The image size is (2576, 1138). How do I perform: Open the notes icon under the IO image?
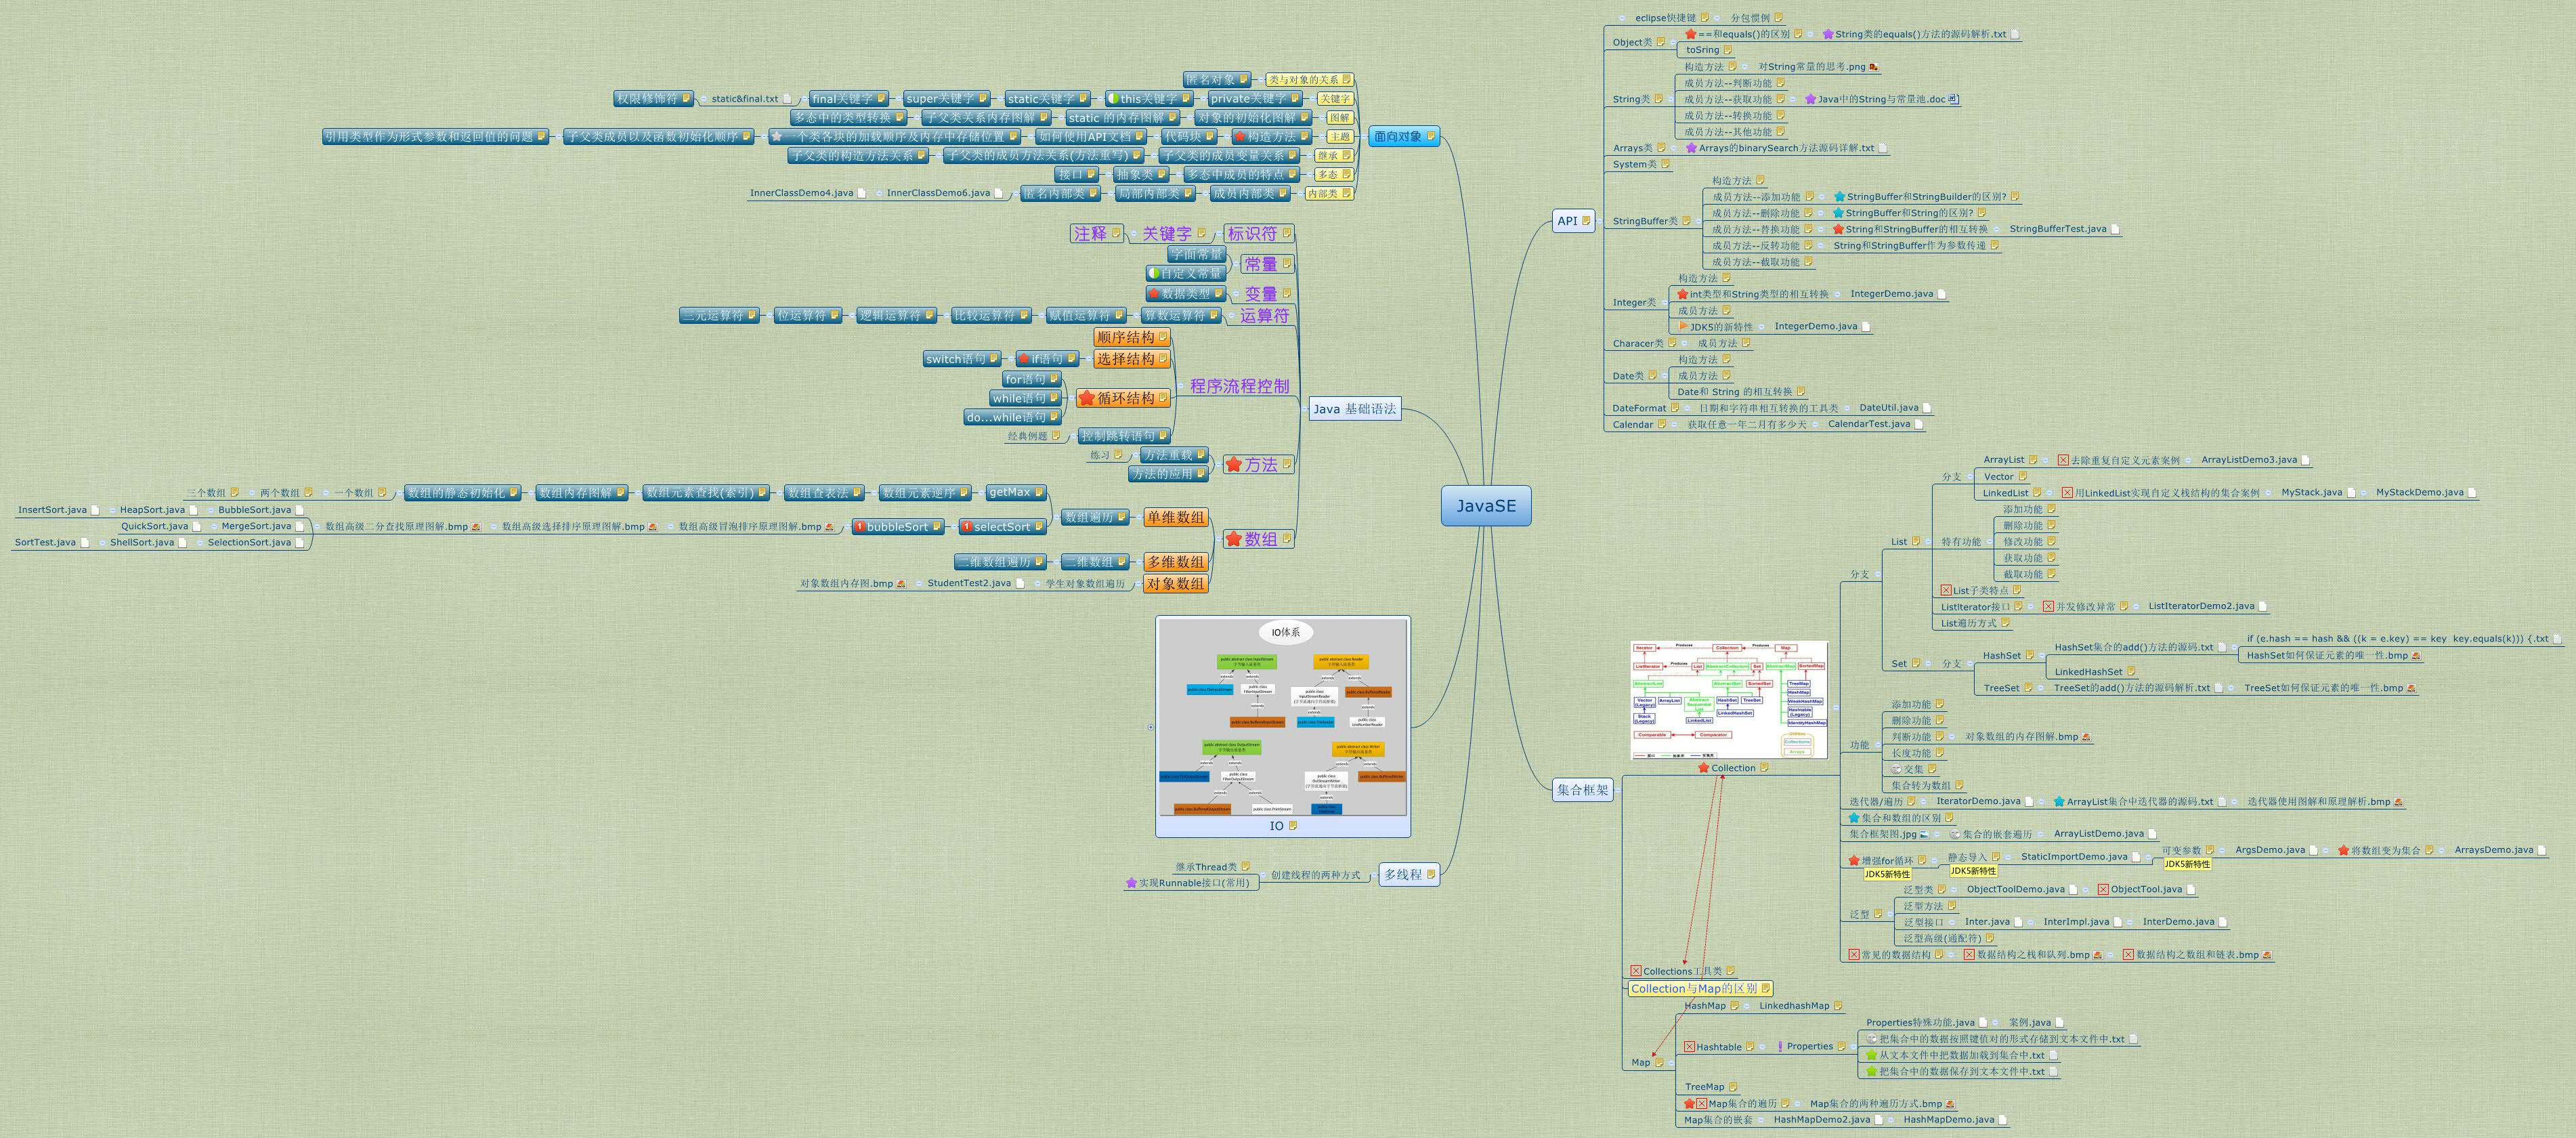pyautogui.click(x=1293, y=826)
